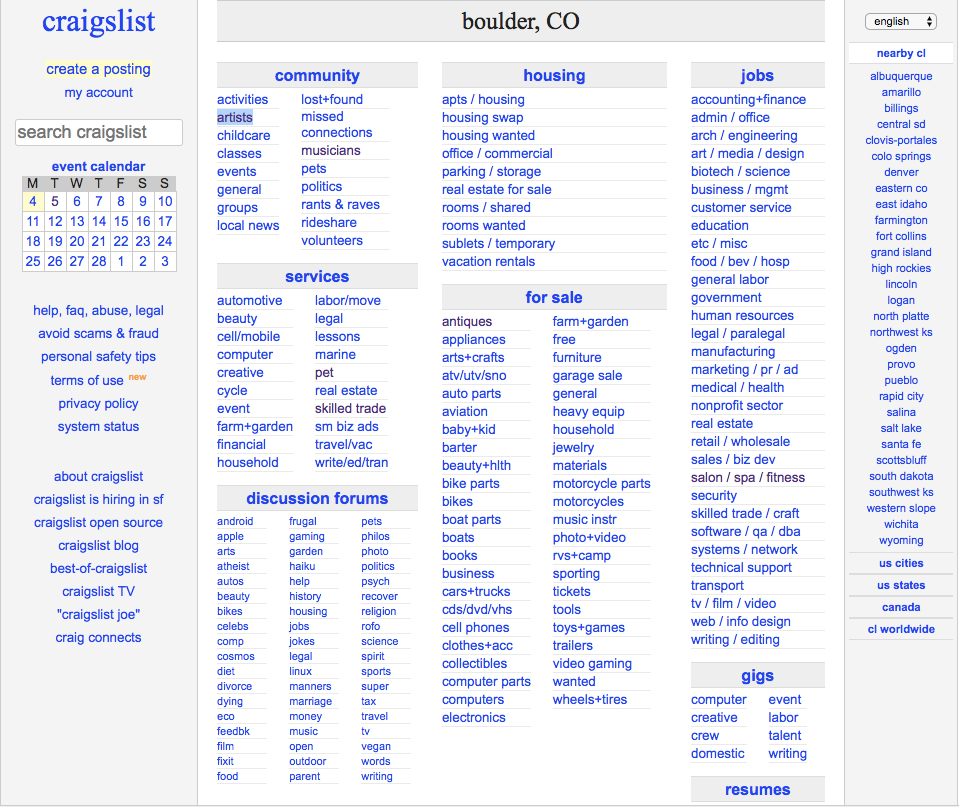Open the vegan discussion forum
959x807 pixels.
coord(376,746)
